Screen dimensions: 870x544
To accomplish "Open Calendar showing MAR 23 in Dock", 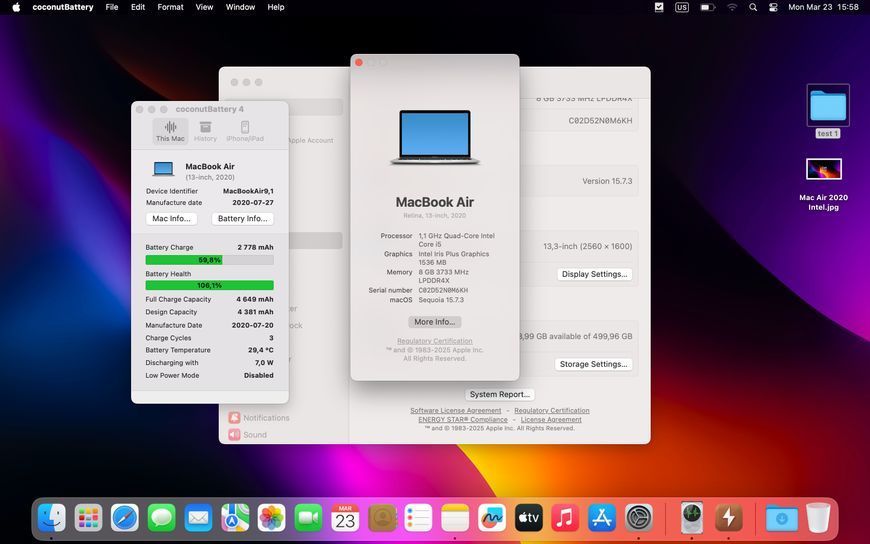I will (345, 518).
